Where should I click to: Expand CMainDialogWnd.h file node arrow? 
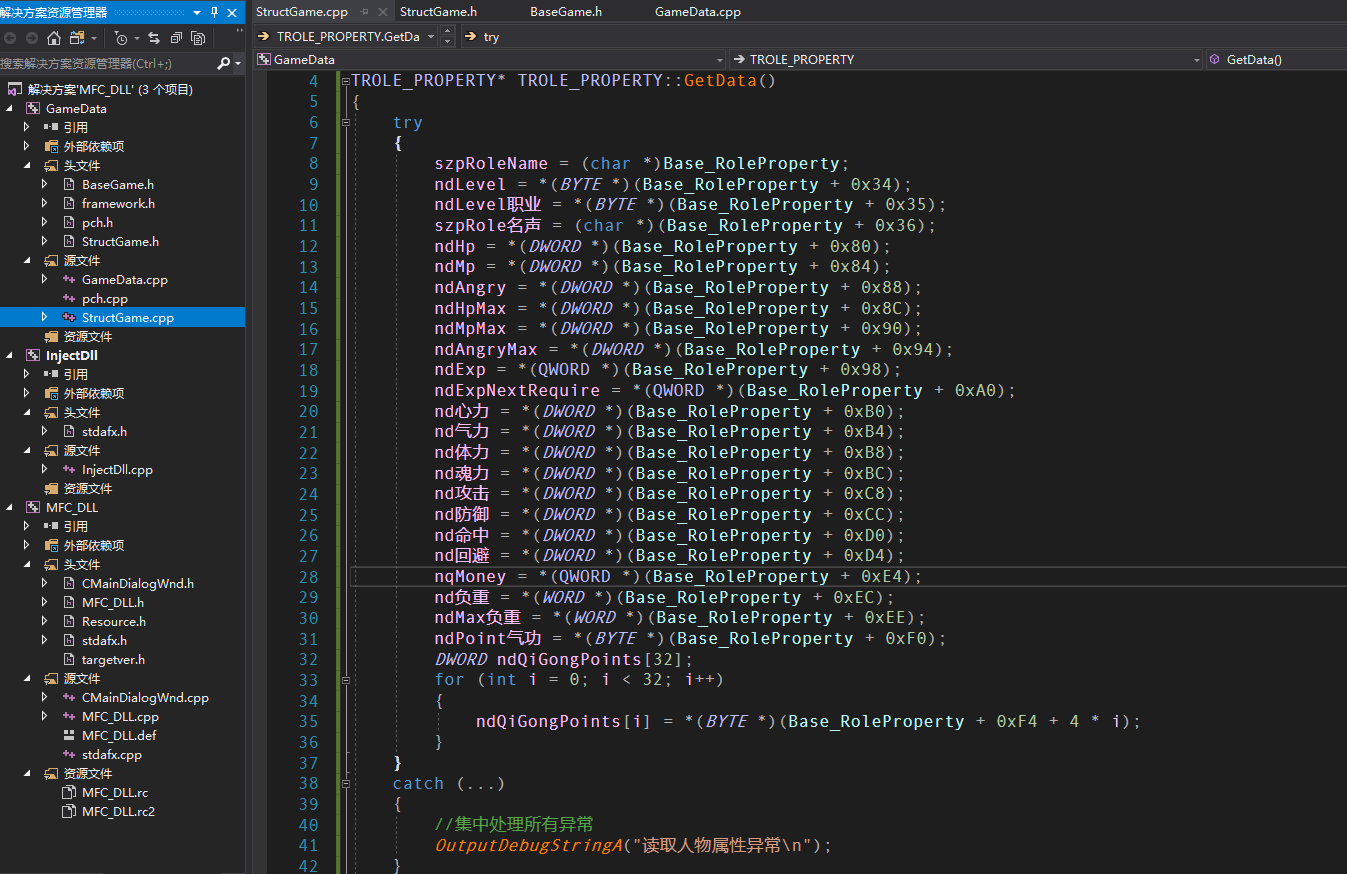point(45,583)
